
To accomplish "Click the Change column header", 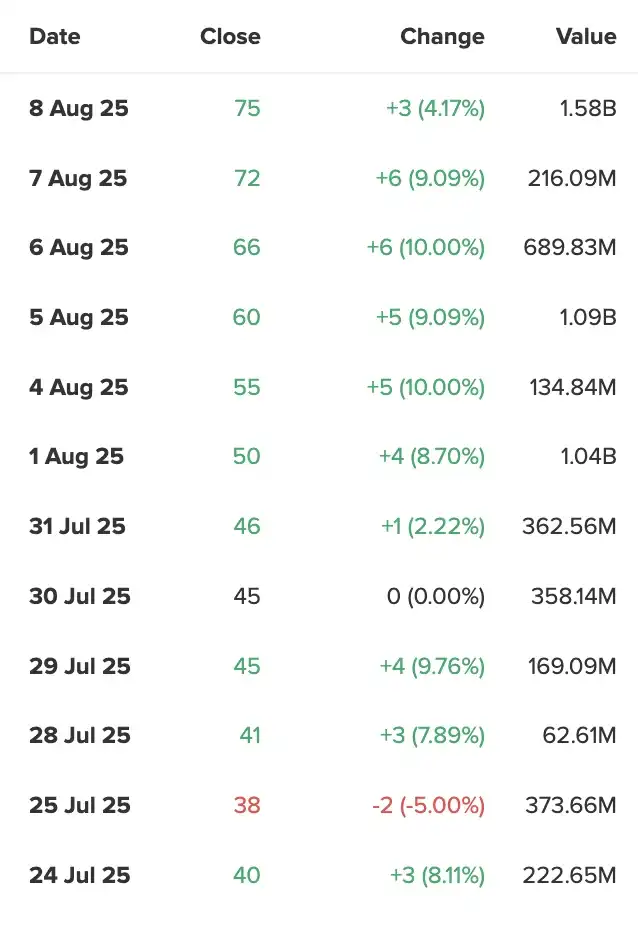I will (442, 37).
